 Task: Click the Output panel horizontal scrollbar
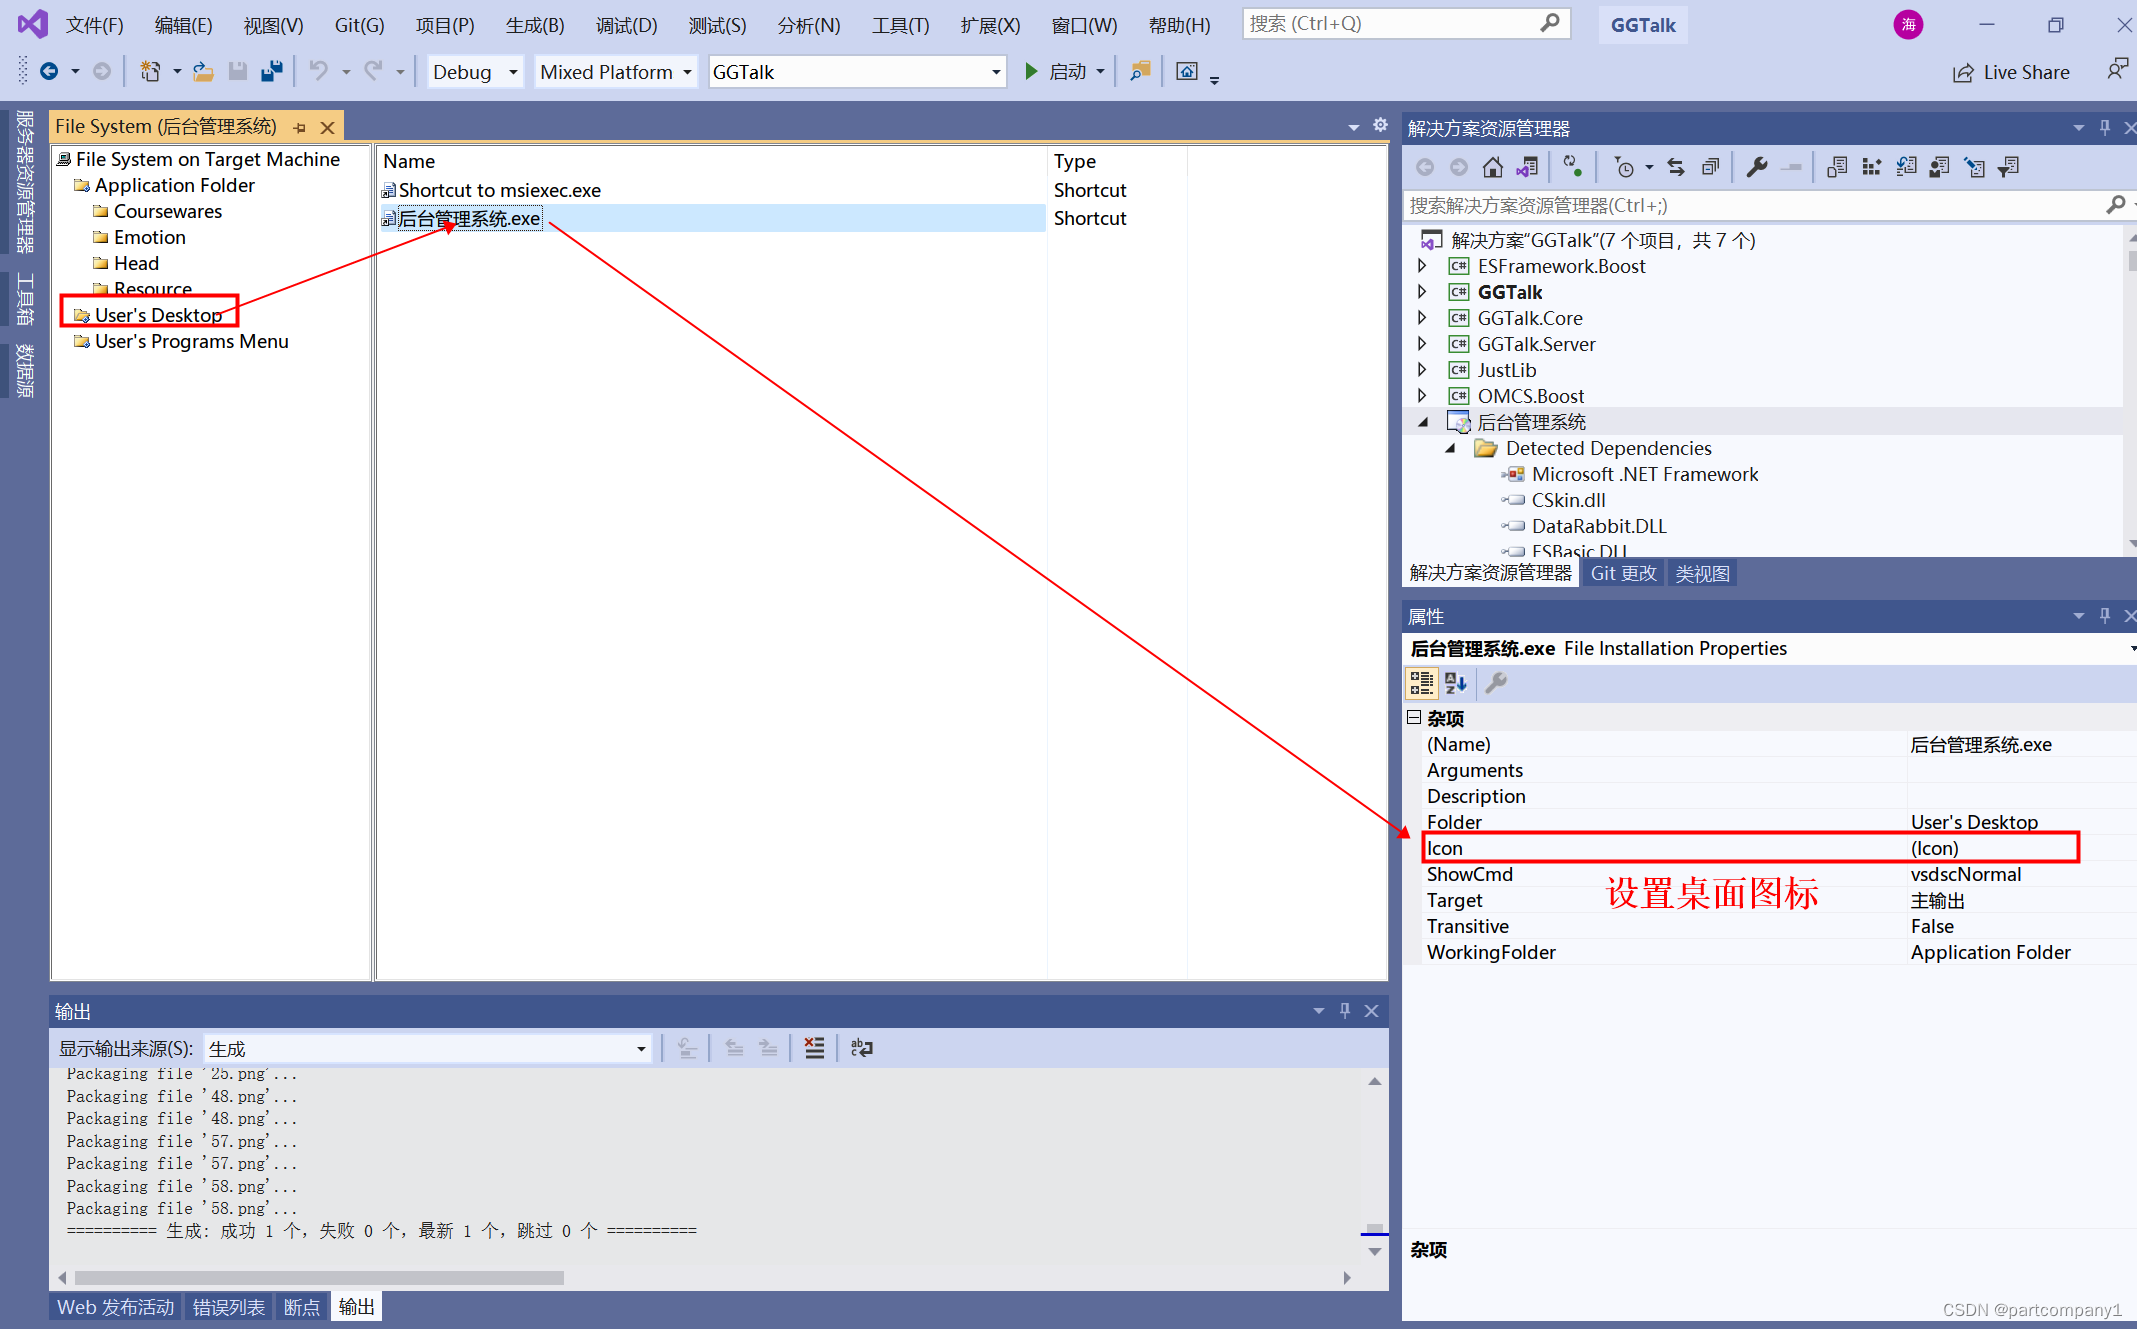(x=319, y=1278)
